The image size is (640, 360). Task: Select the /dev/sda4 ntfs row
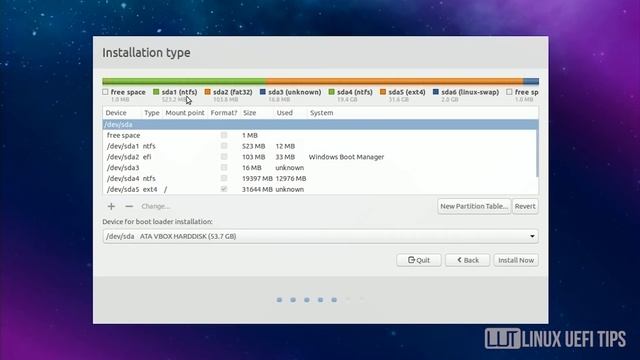coord(320,178)
